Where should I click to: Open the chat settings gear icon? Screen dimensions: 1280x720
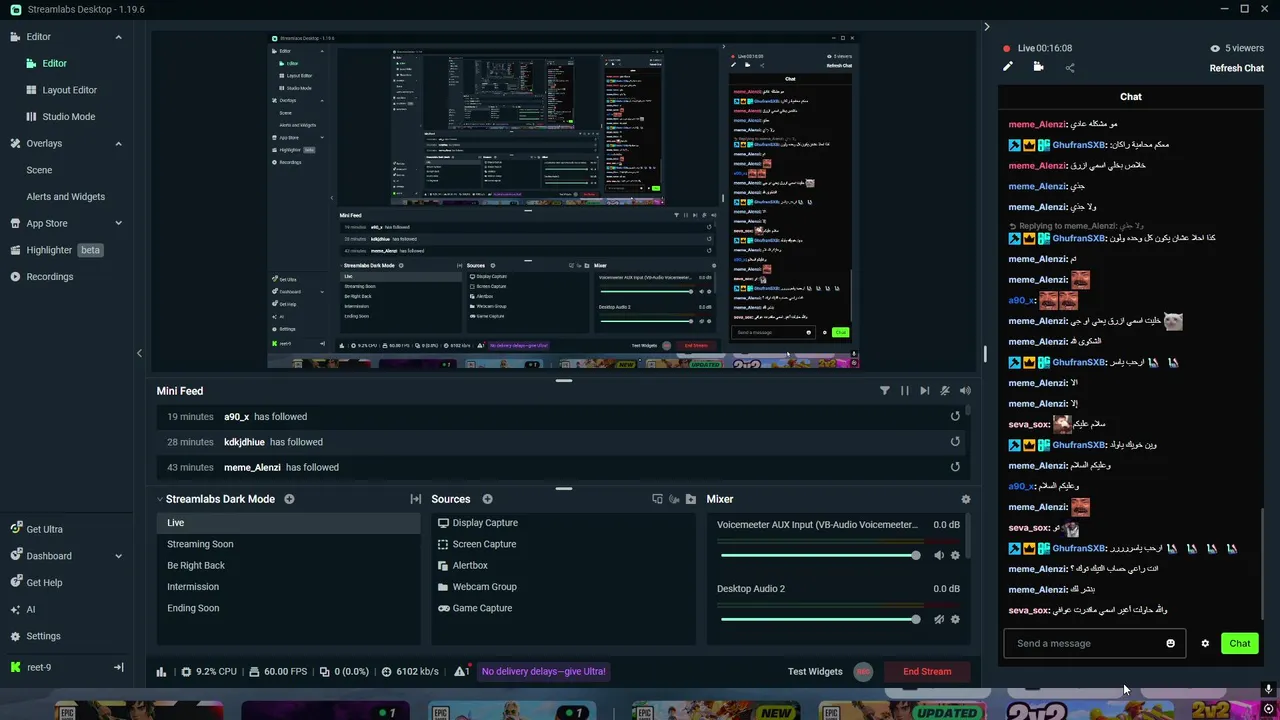(x=1205, y=643)
